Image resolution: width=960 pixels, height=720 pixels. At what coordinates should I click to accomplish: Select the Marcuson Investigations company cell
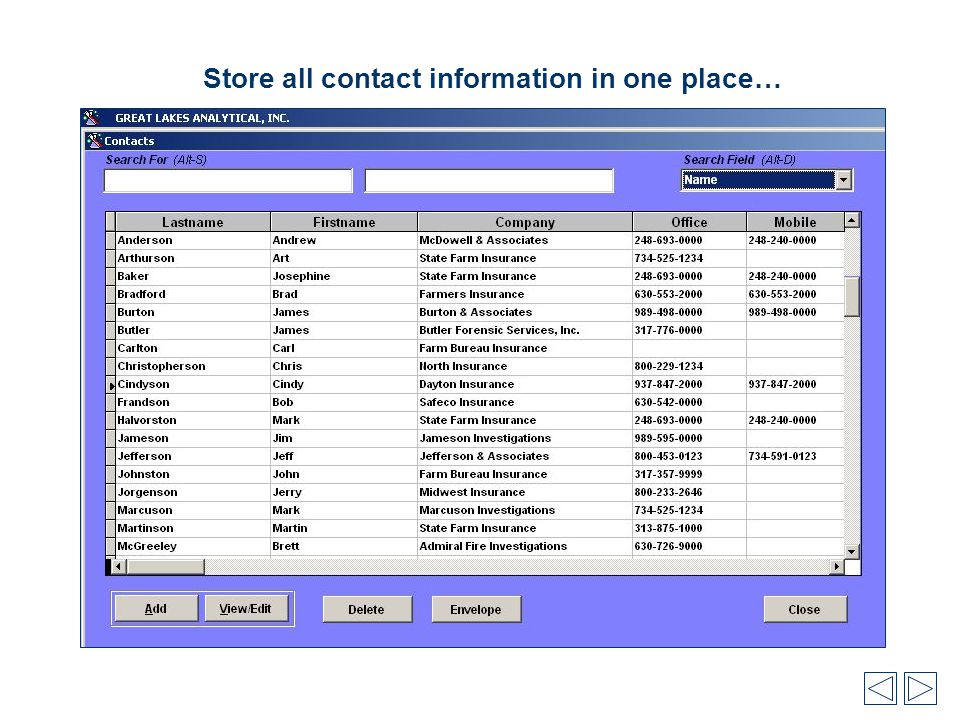(525, 510)
